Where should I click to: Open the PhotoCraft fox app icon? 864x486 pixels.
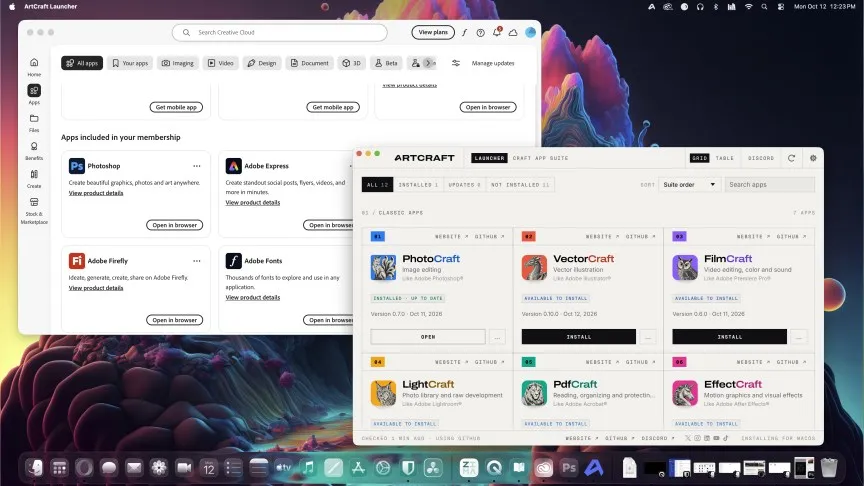[x=383, y=267]
